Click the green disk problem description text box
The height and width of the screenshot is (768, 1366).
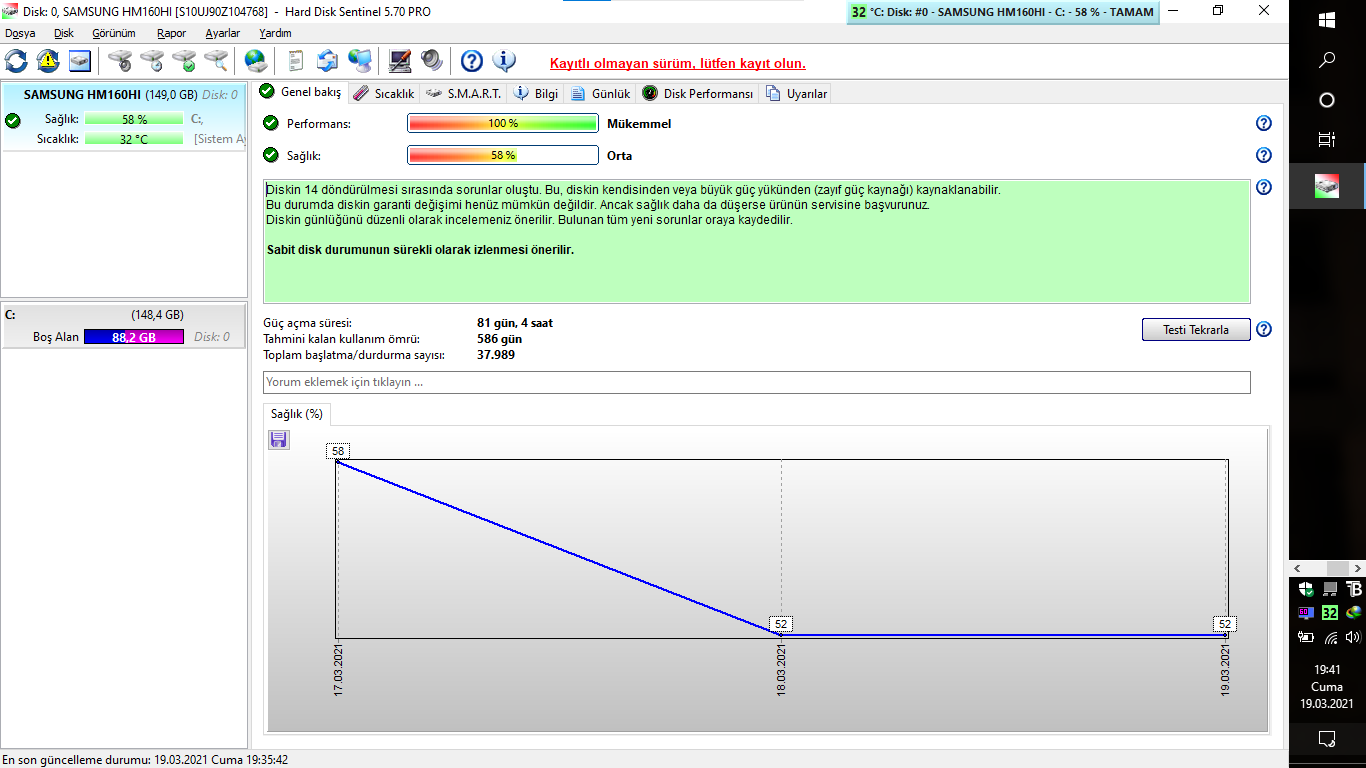(757, 241)
